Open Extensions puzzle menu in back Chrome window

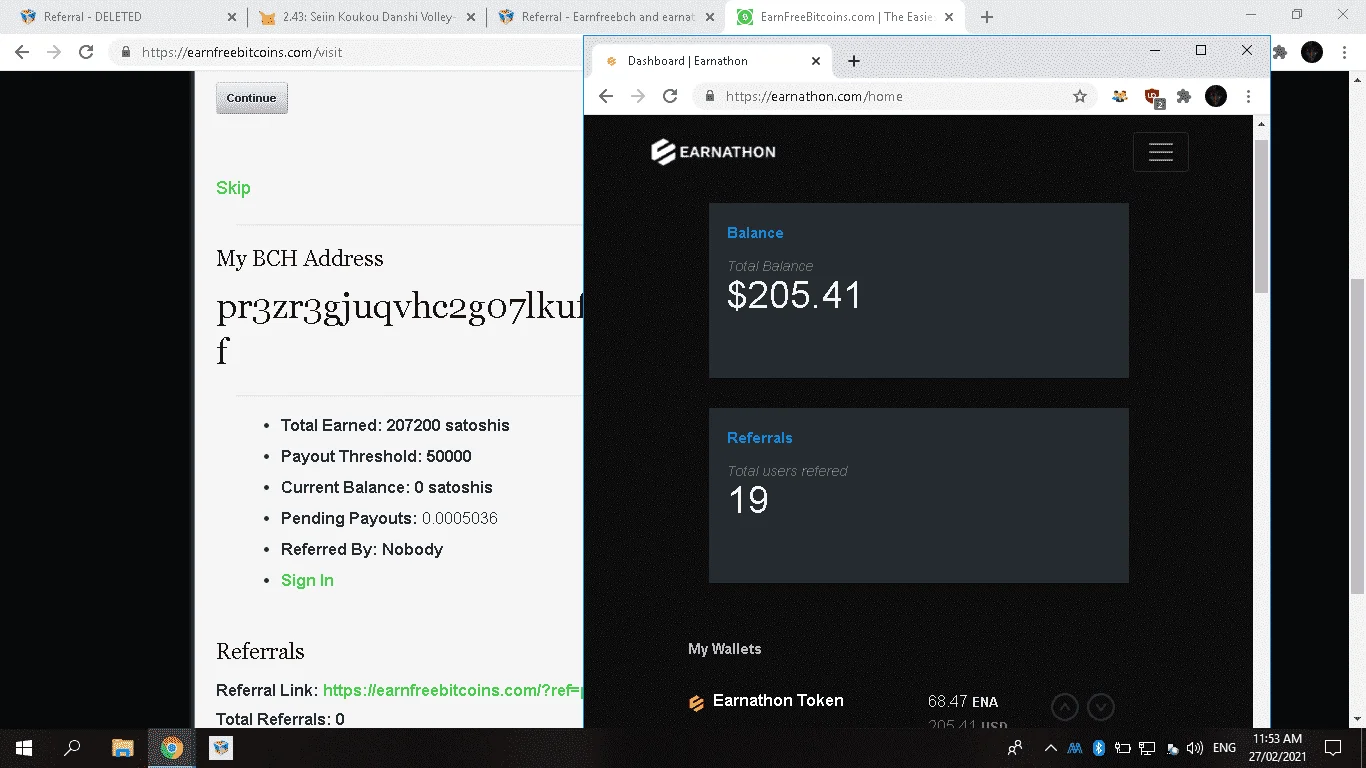click(x=1279, y=52)
